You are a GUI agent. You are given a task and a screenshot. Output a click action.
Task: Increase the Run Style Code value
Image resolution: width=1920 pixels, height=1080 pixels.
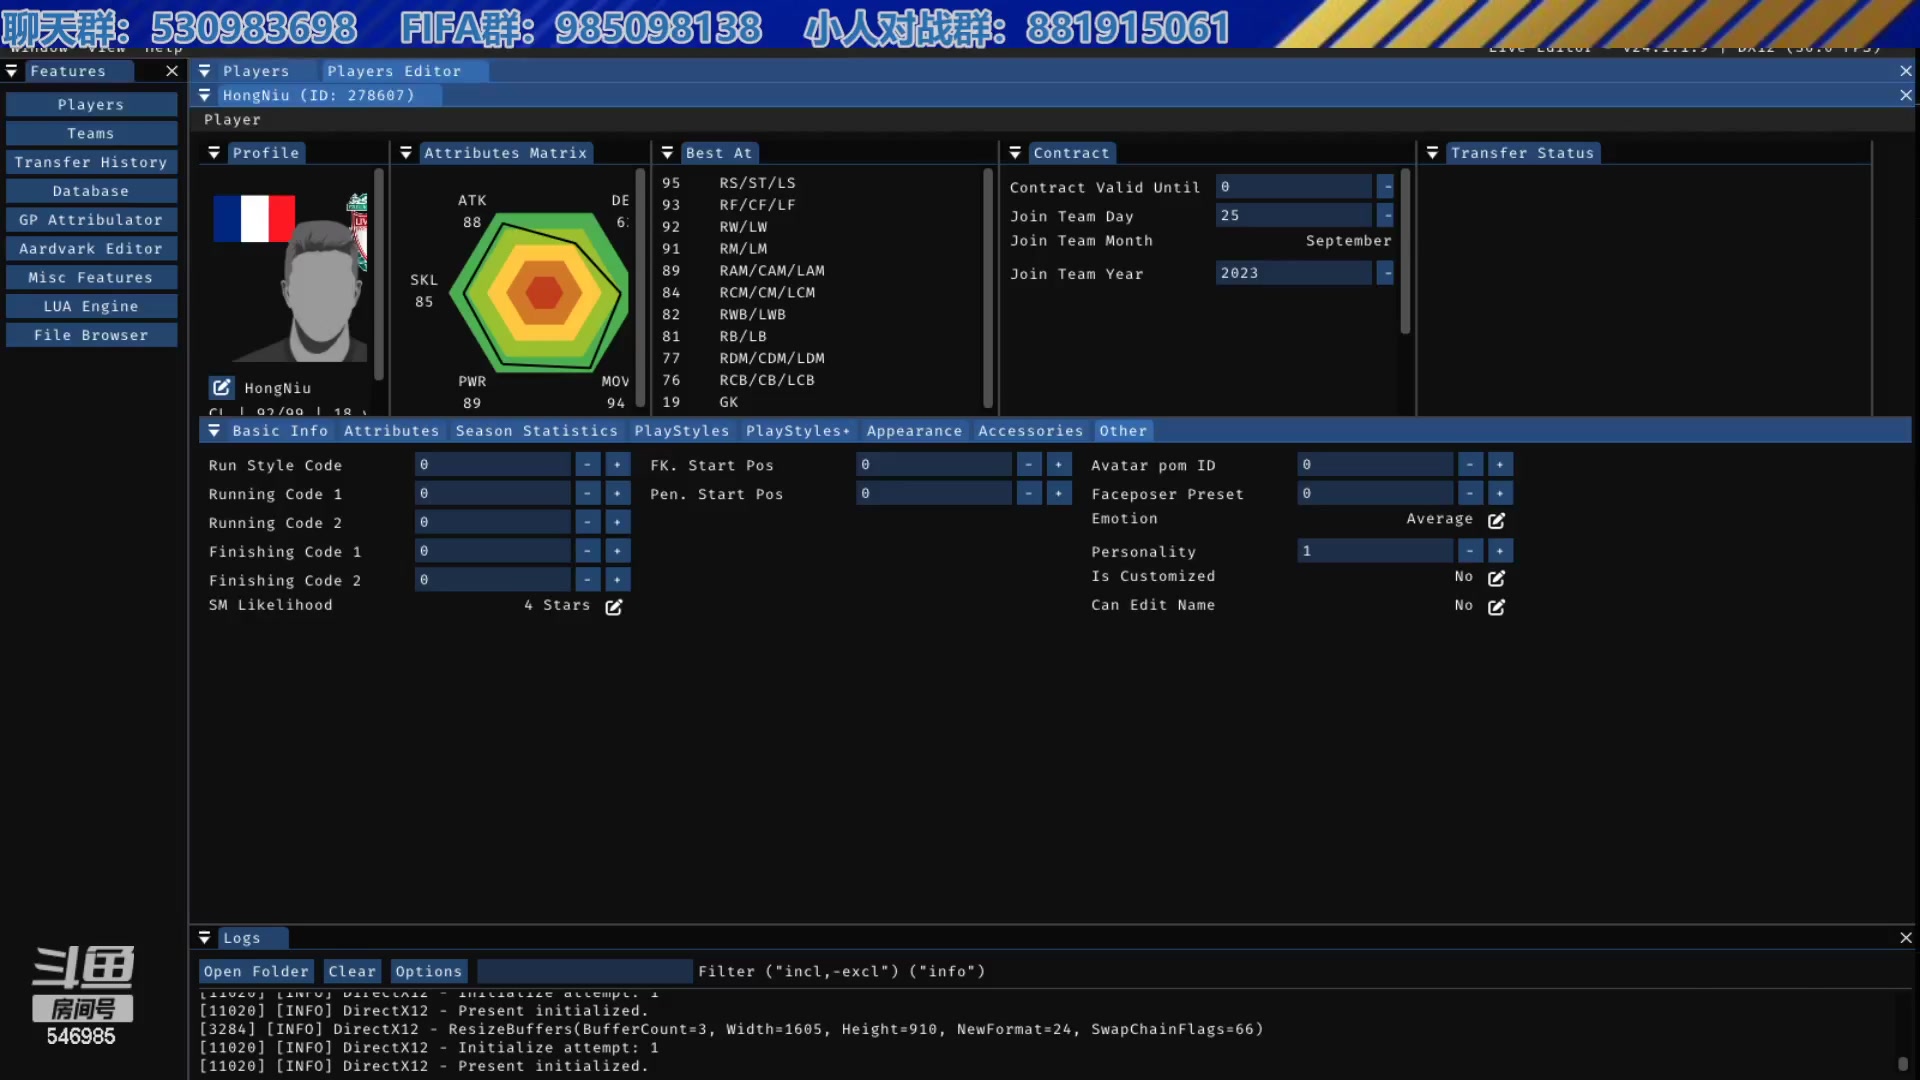pyautogui.click(x=617, y=465)
